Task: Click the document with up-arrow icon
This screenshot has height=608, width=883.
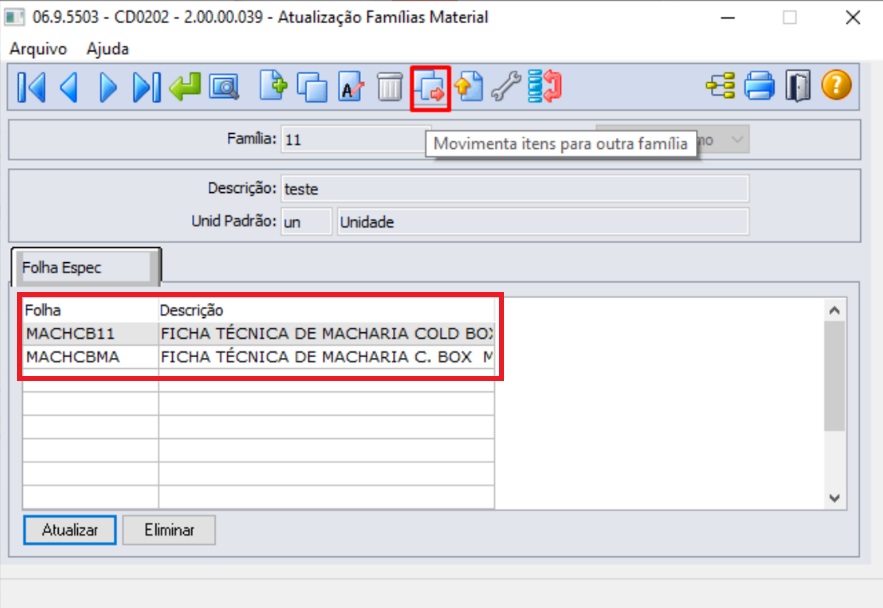Action: click(x=469, y=87)
